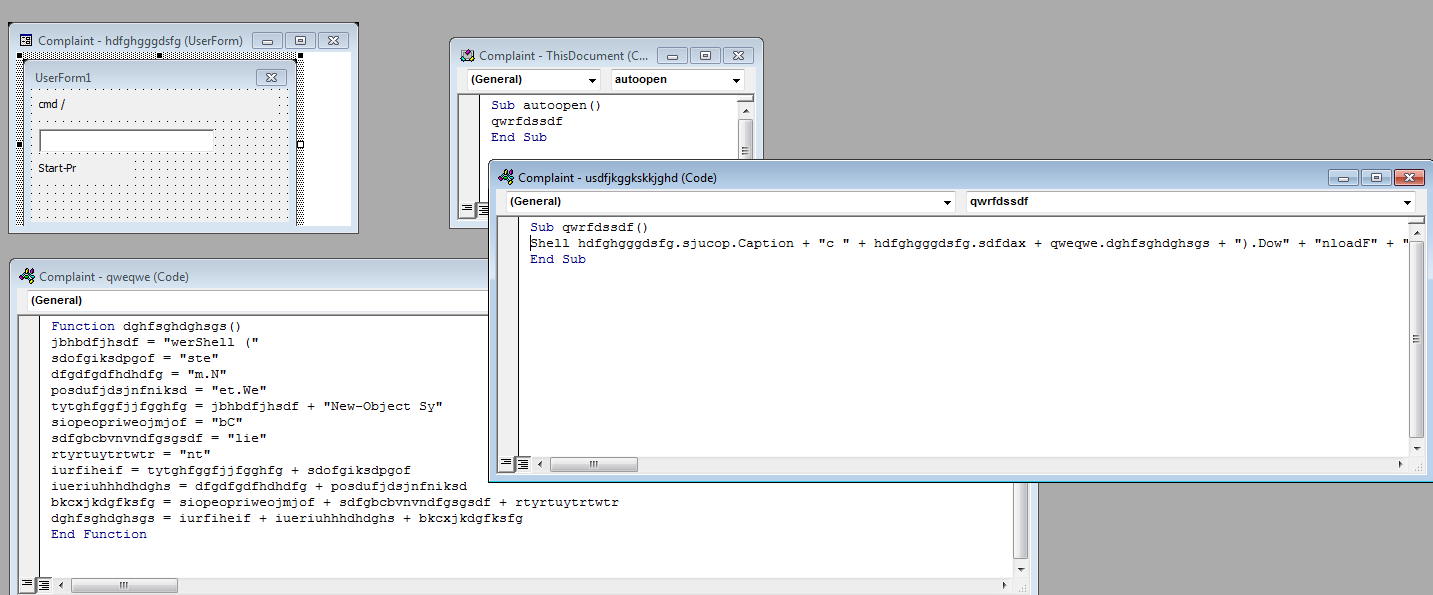Open the (General) object dropdown in usdfjkggkskkjghd window
Screen dimensions: 1433x595
[x=948, y=202]
